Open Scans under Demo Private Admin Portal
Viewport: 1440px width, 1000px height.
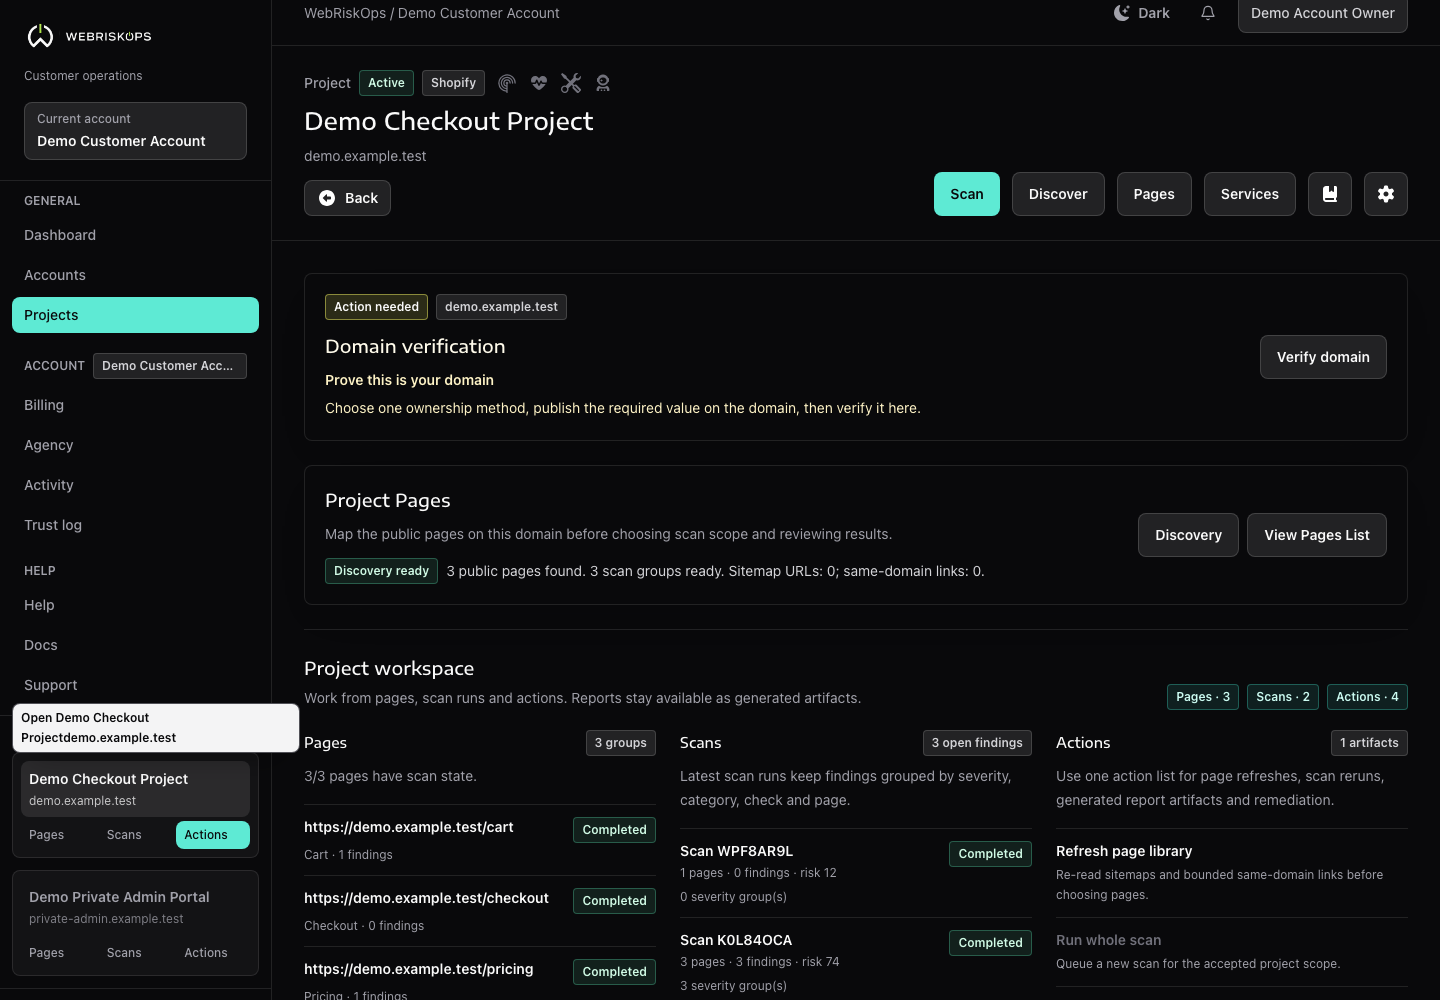click(124, 953)
